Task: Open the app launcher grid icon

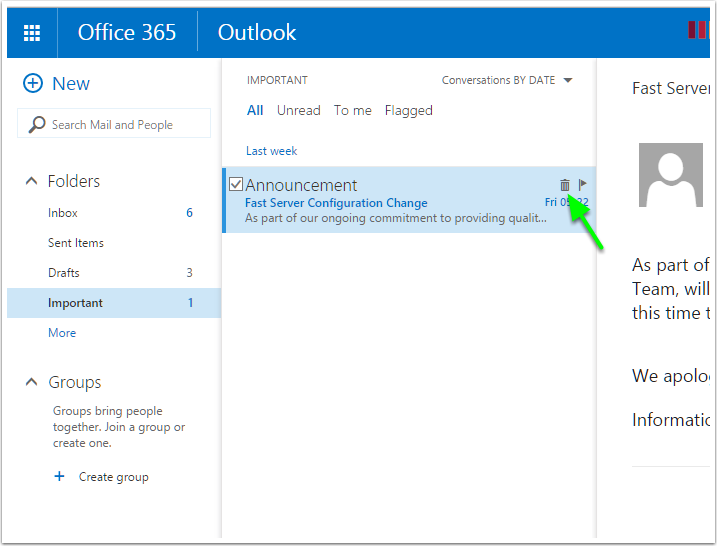Action: click(32, 33)
